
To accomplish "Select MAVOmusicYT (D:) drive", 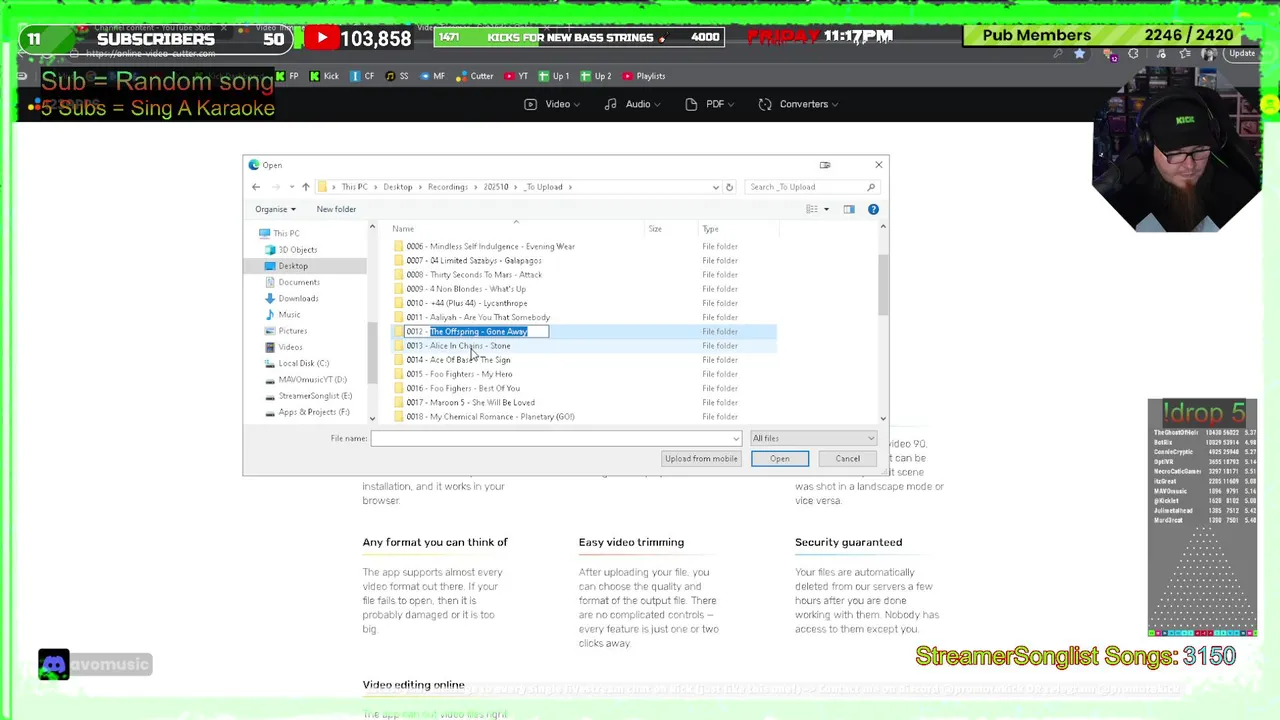I will pyautogui.click(x=312, y=379).
